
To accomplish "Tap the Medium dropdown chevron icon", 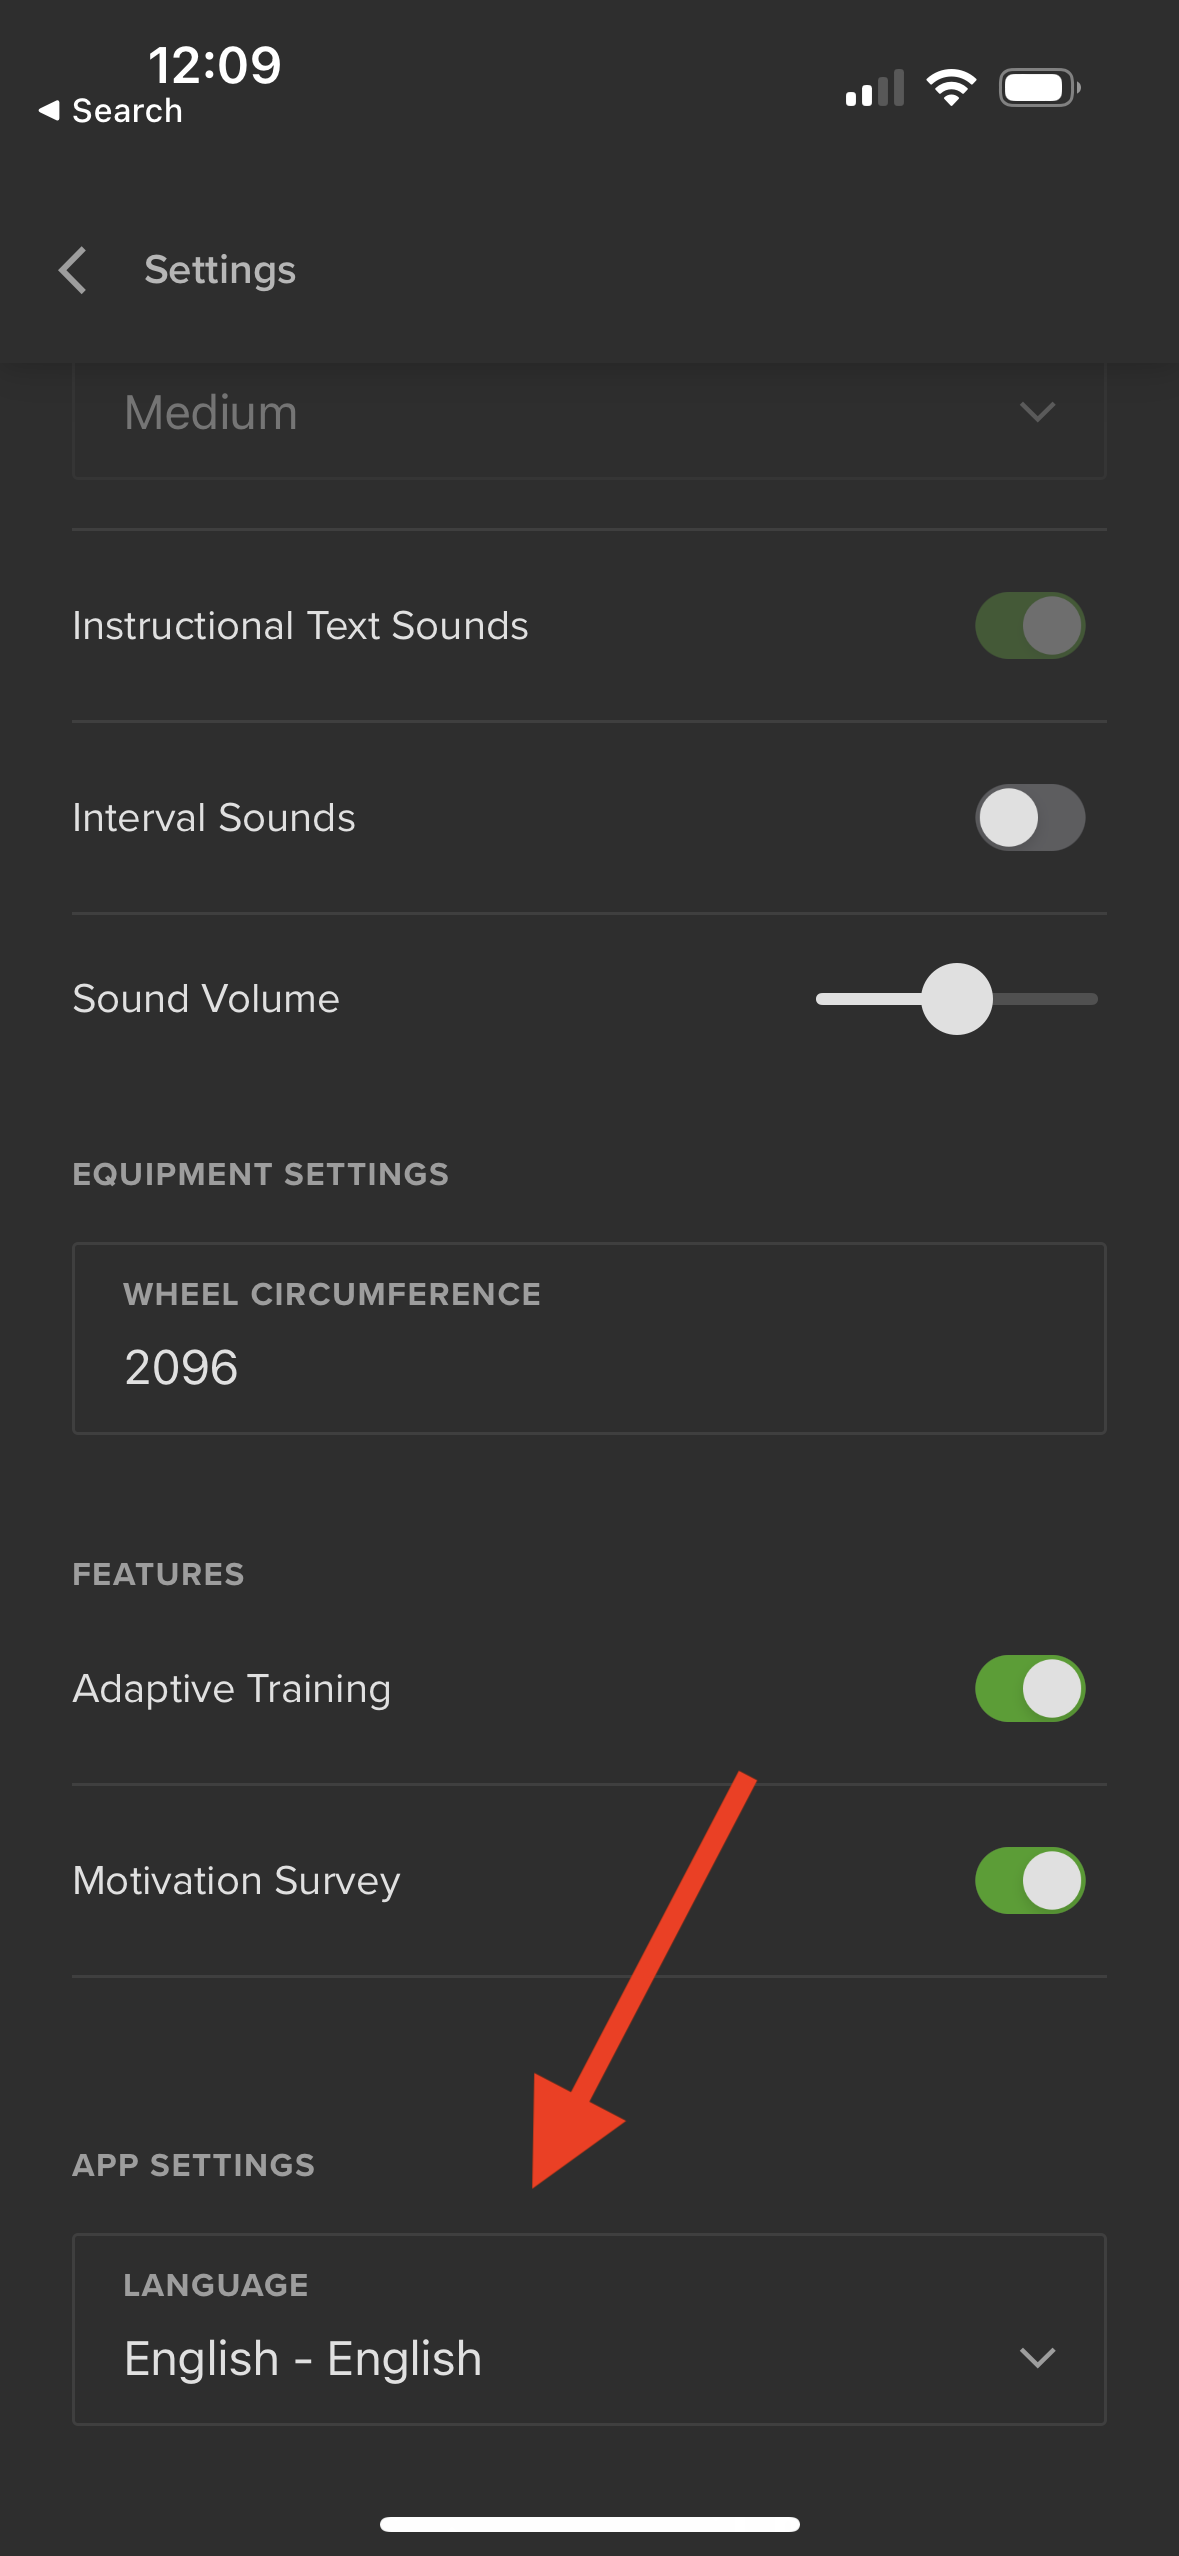I will pos(1037,412).
